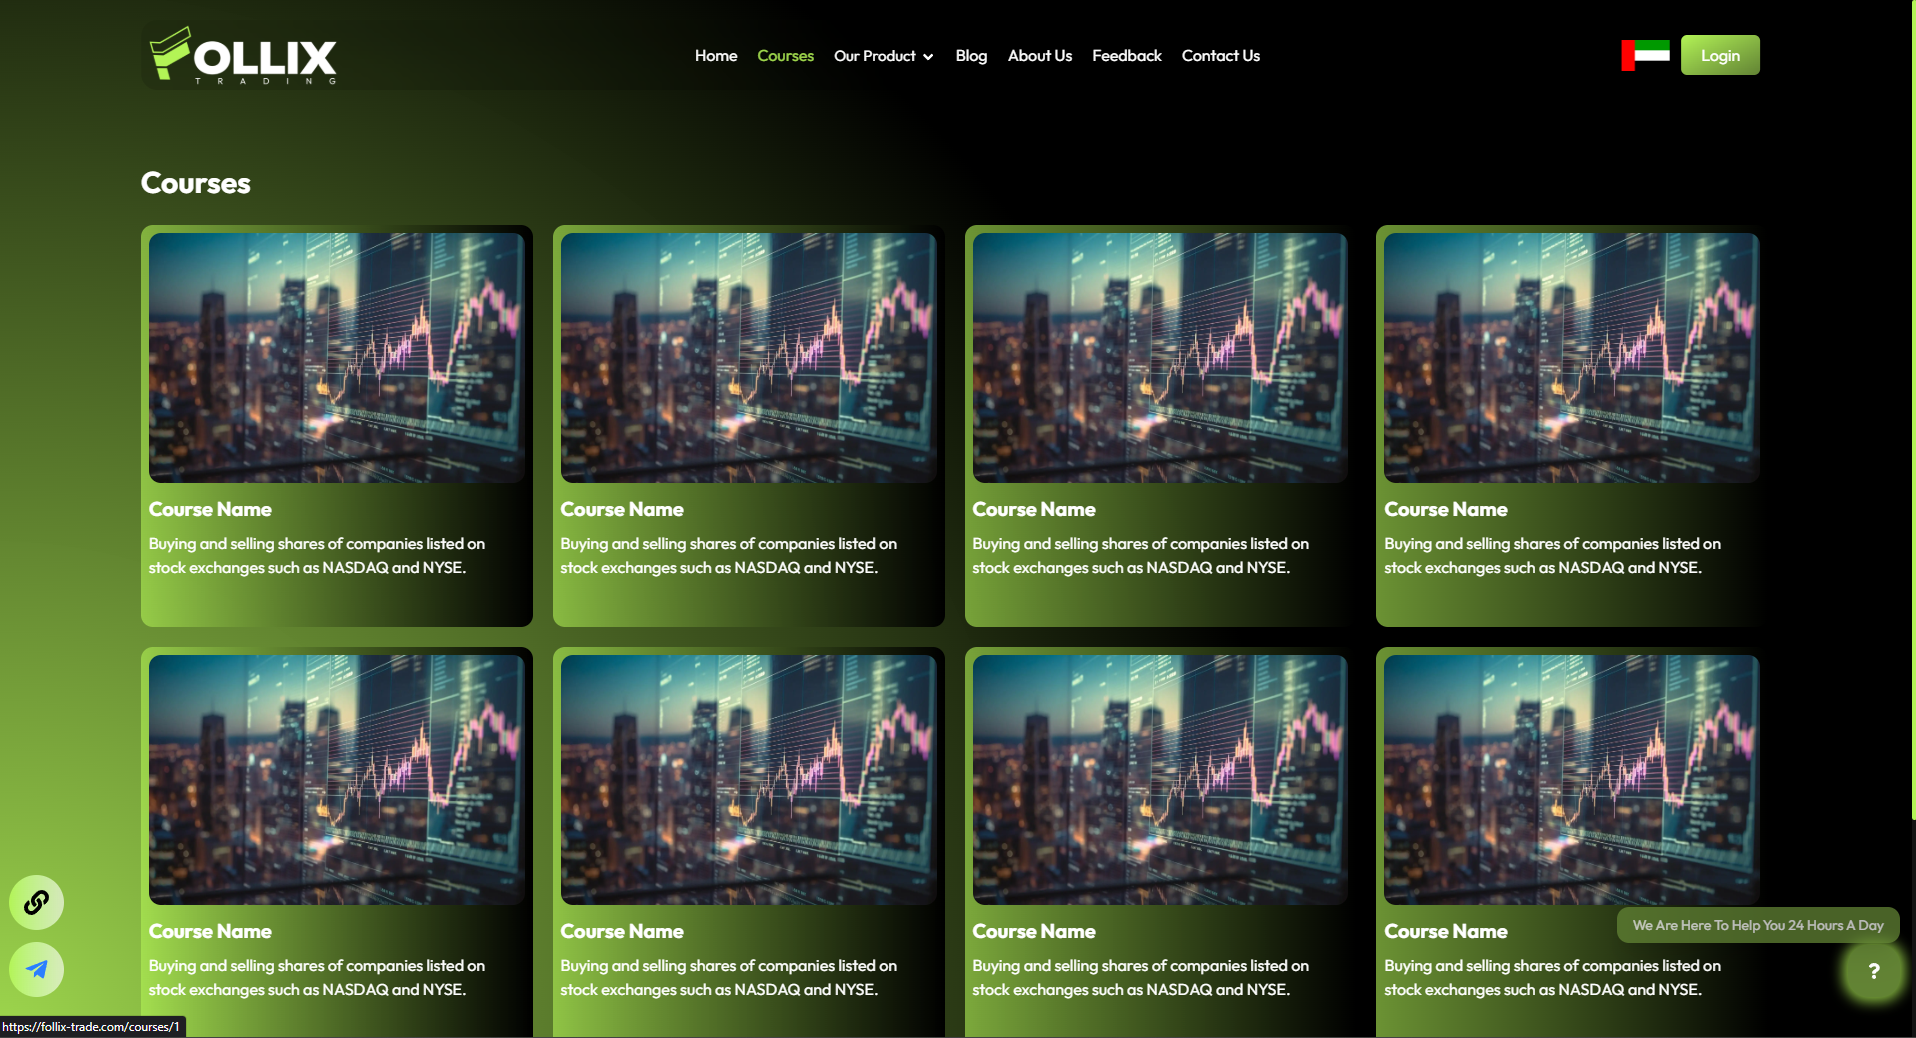
Task: Go to the Home menu item
Action: [x=716, y=56]
